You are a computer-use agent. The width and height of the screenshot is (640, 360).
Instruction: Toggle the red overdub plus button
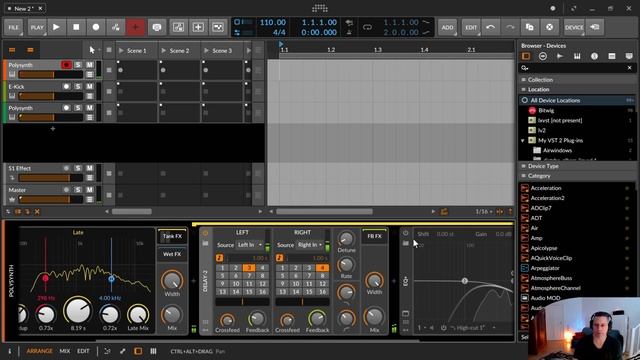(x=136, y=27)
